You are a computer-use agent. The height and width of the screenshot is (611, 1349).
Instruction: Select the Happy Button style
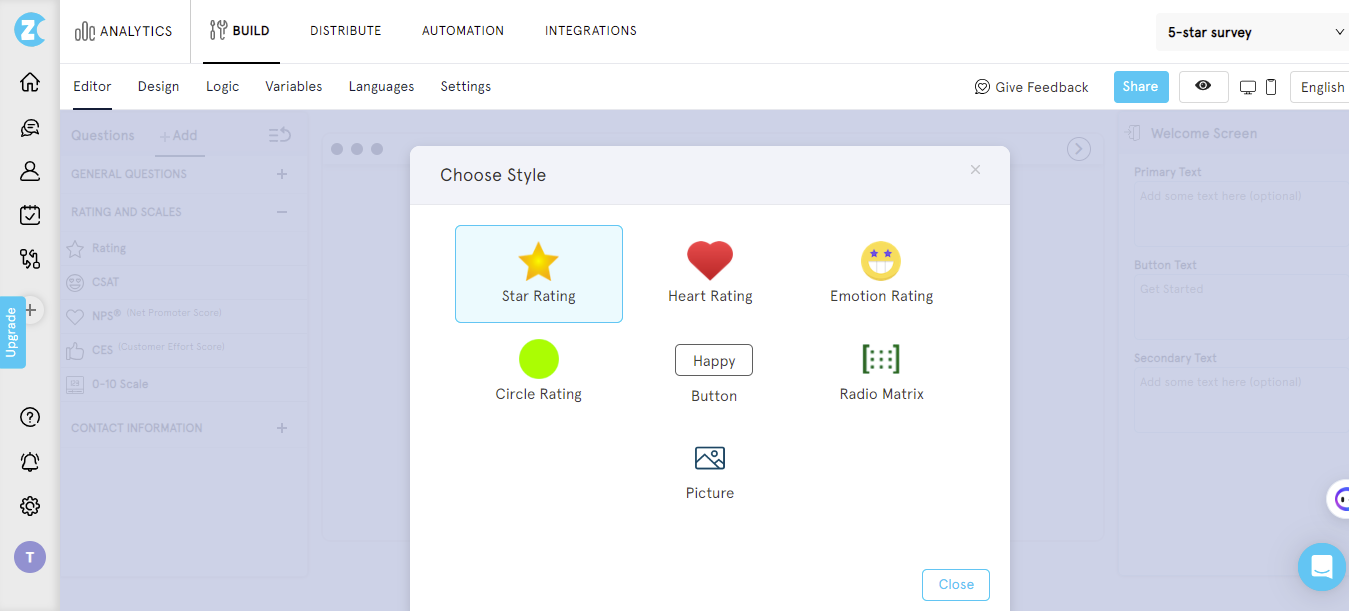click(x=713, y=360)
